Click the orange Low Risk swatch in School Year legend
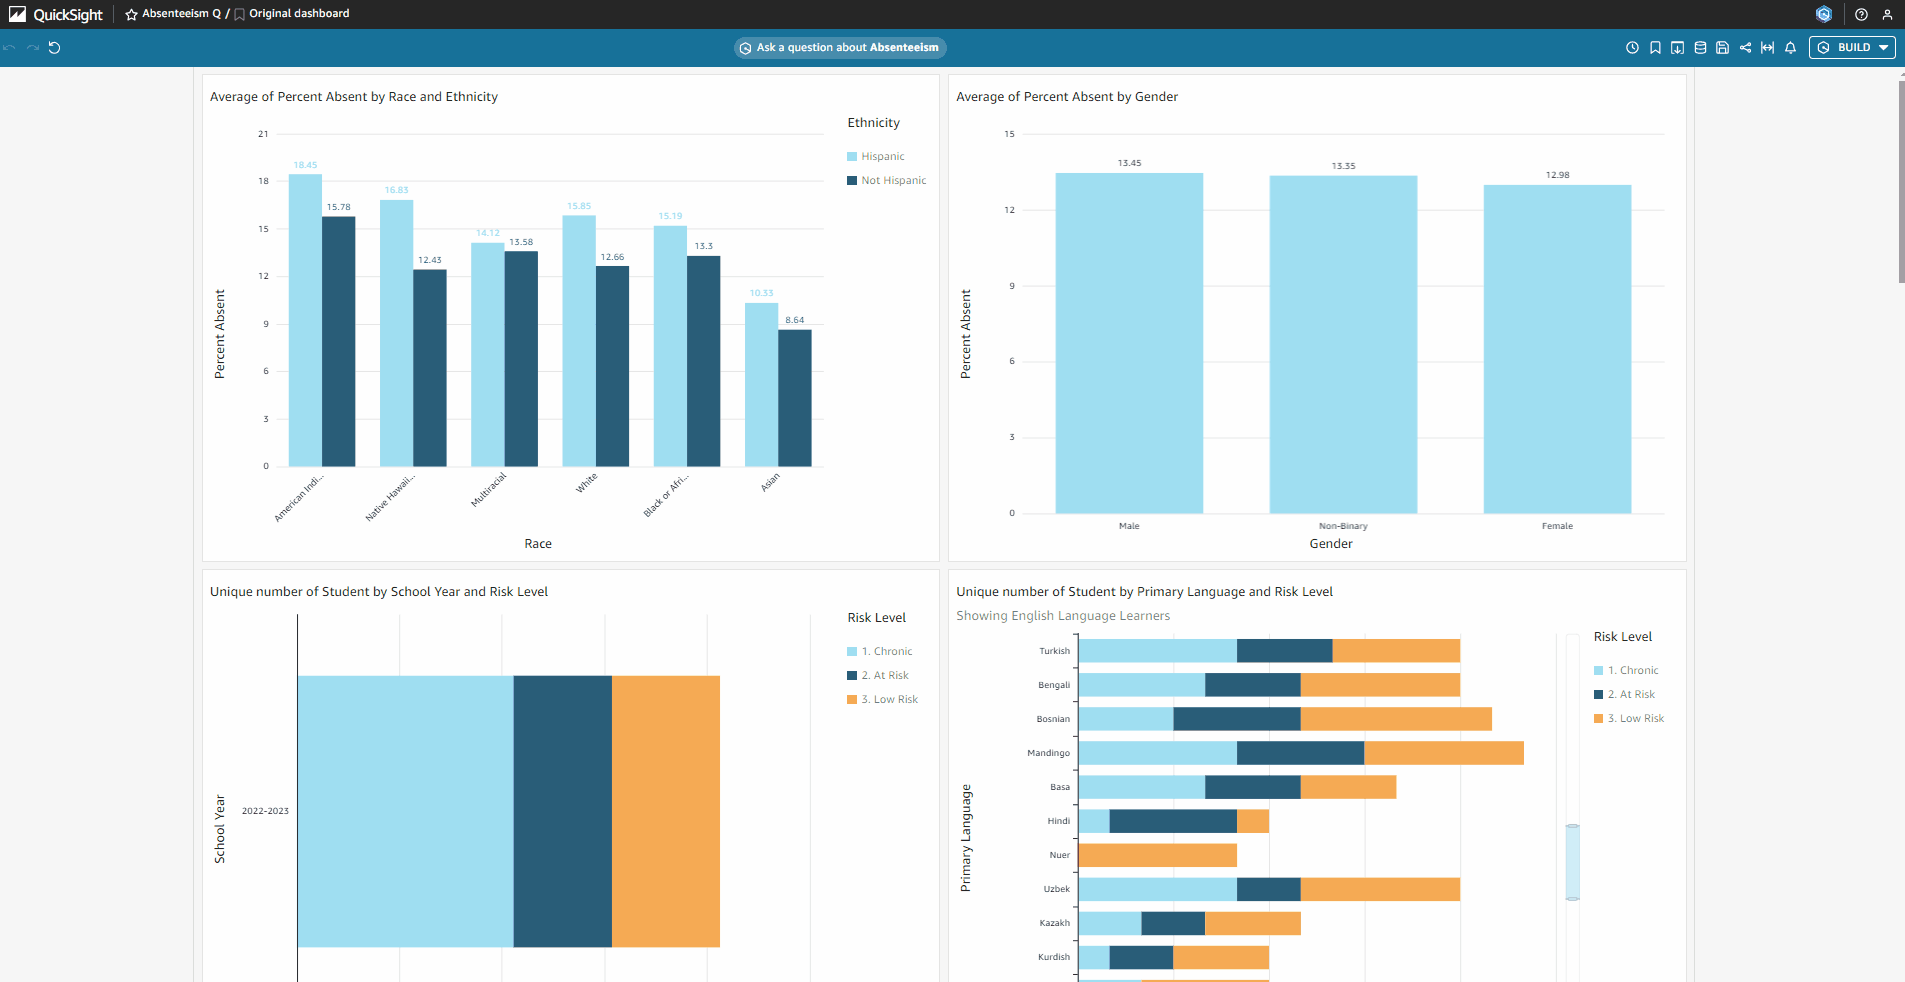Image resolution: width=1905 pixels, height=982 pixels. point(852,699)
